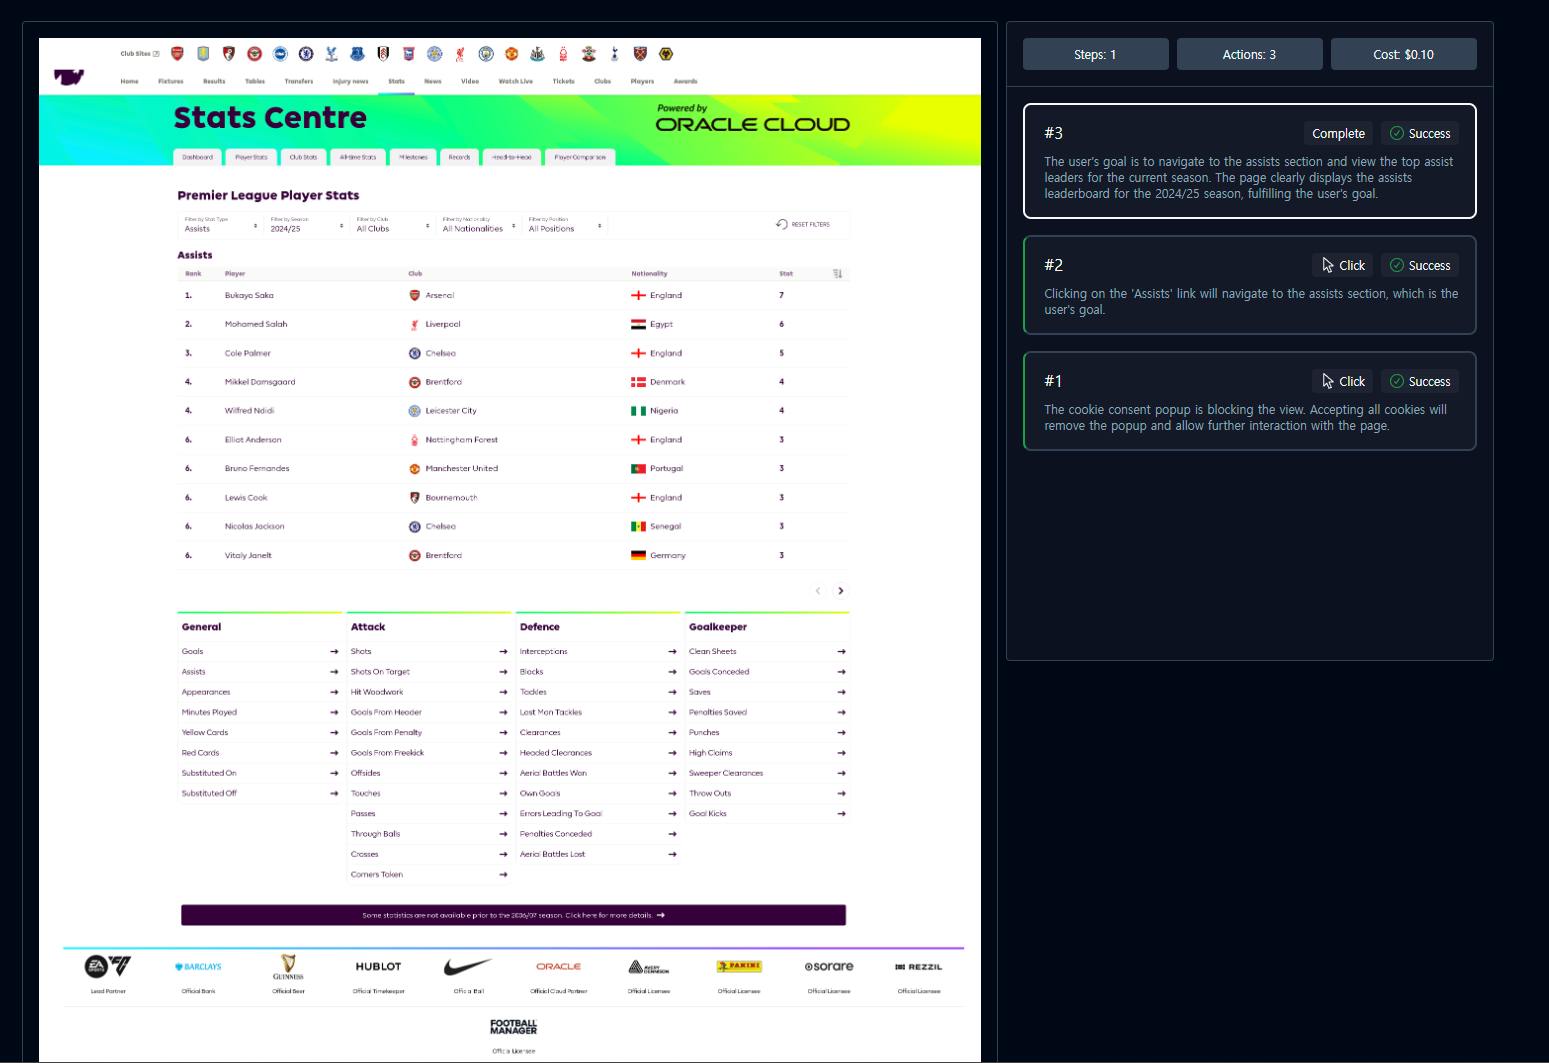This screenshot has width=1549, height=1063.
Task: Click the purple statistics availability notice banner
Action: click(513, 915)
